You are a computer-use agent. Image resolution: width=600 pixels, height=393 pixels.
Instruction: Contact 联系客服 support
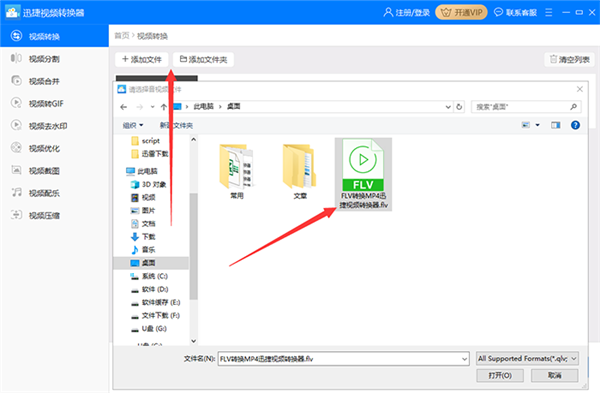click(x=515, y=13)
